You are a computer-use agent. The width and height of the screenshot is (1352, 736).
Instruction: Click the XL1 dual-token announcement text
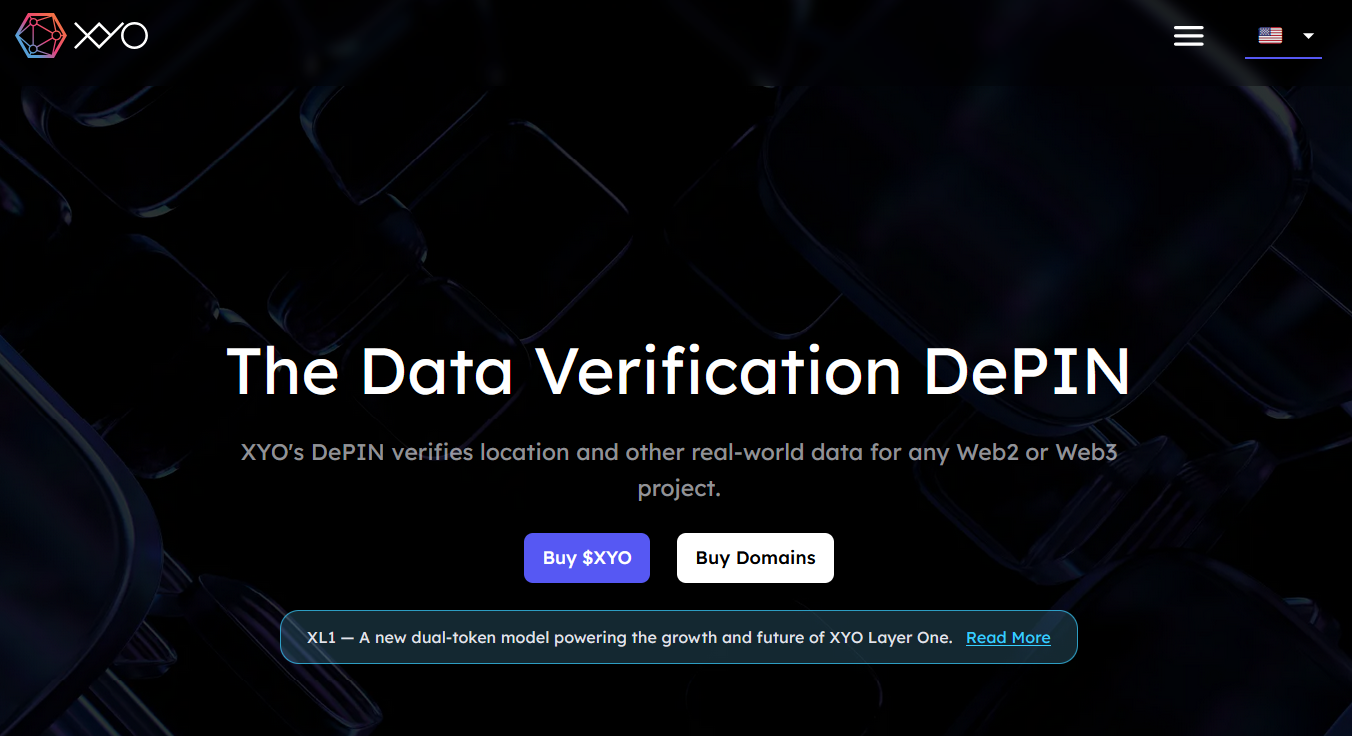tap(630, 637)
